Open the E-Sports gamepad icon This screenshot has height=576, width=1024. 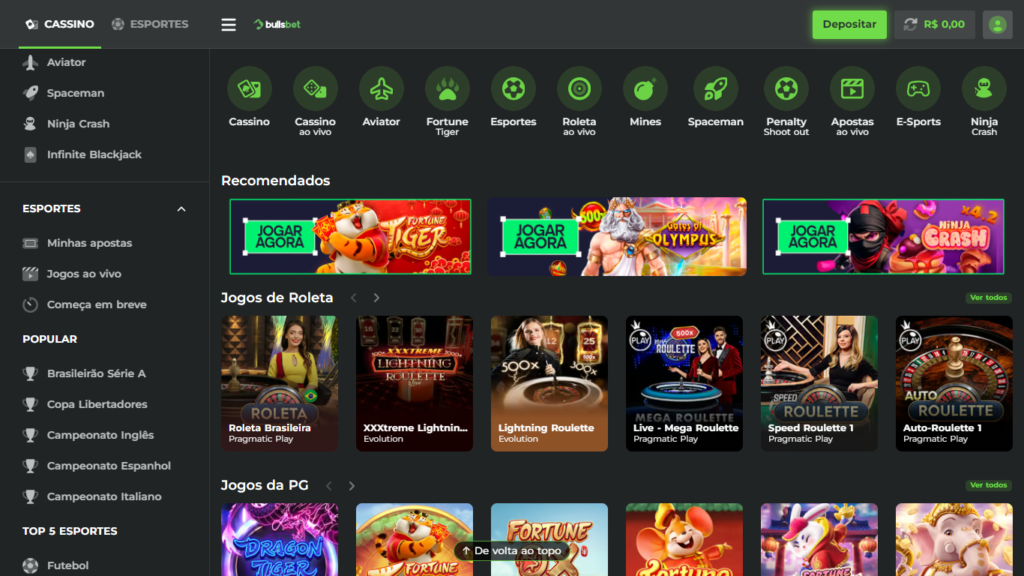[918, 89]
